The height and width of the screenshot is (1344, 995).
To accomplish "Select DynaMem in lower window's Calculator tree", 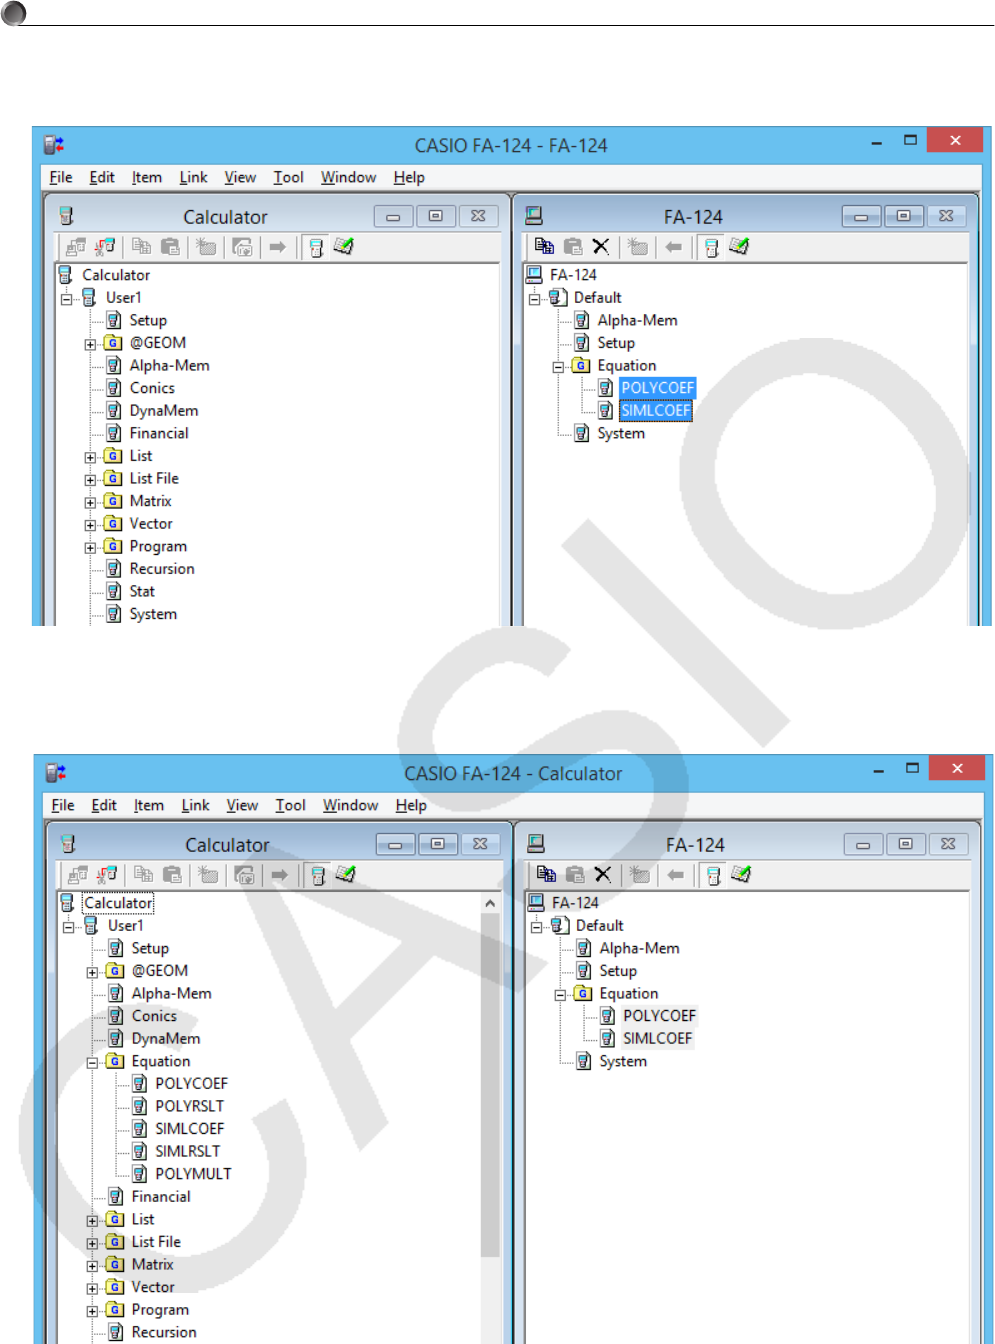I will click(166, 1038).
